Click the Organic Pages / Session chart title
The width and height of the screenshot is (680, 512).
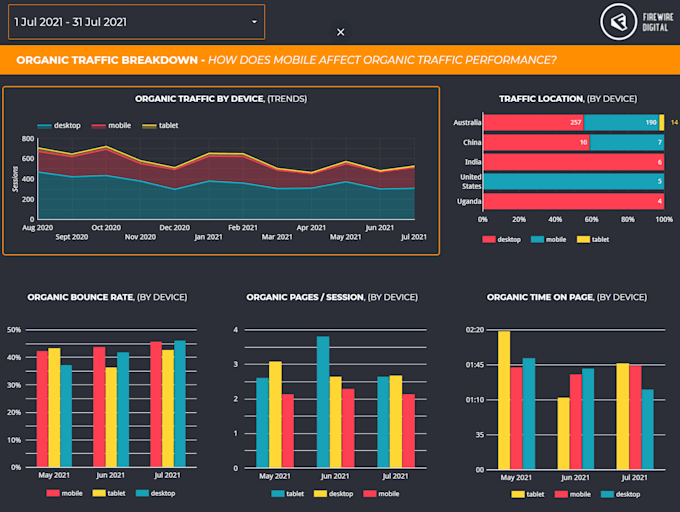point(332,297)
